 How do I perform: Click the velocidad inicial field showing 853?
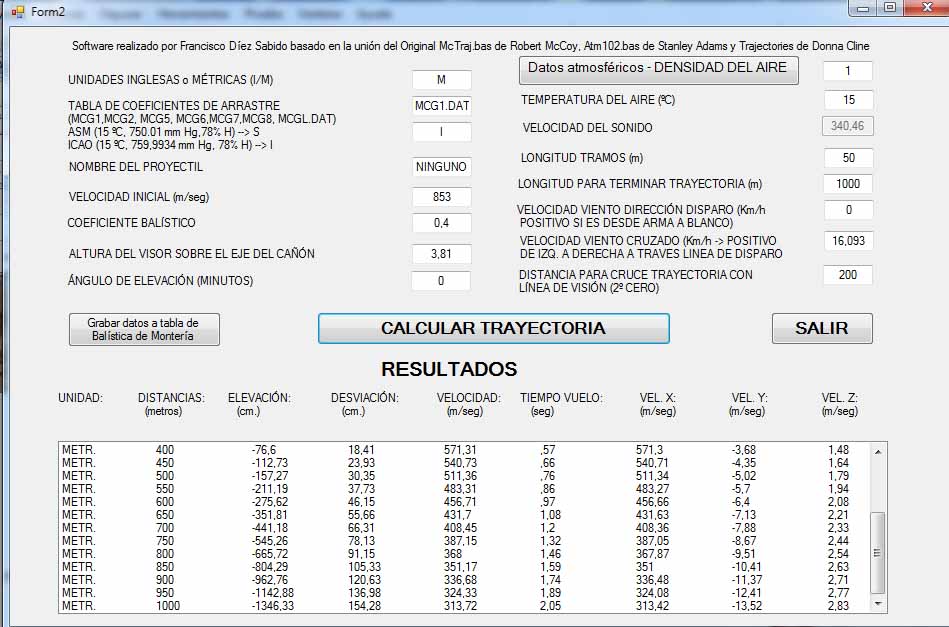click(x=441, y=197)
